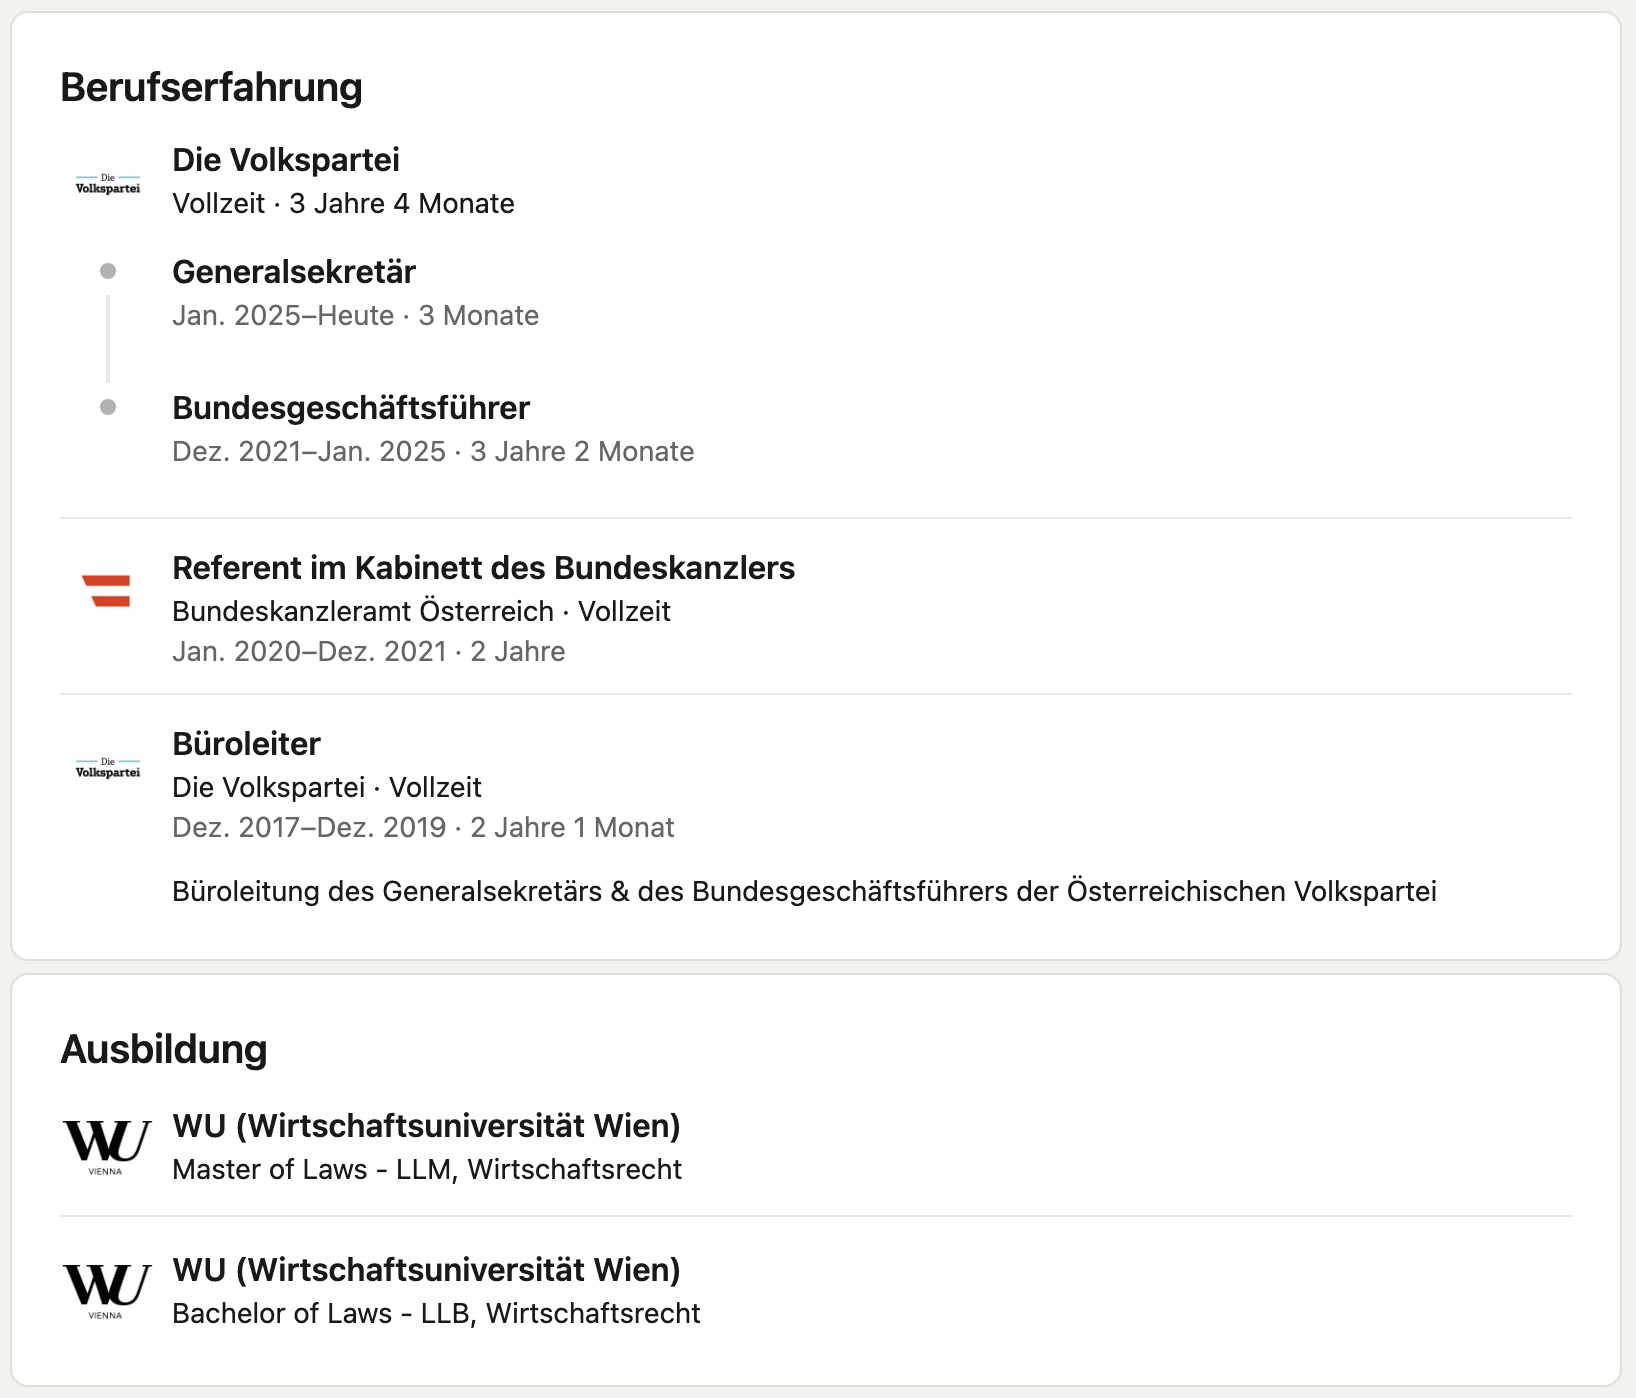This screenshot has width=1636, height=1398.
Task: Click the Büroleitung des Generalsekretärs description text
Action: click(804, 891)
